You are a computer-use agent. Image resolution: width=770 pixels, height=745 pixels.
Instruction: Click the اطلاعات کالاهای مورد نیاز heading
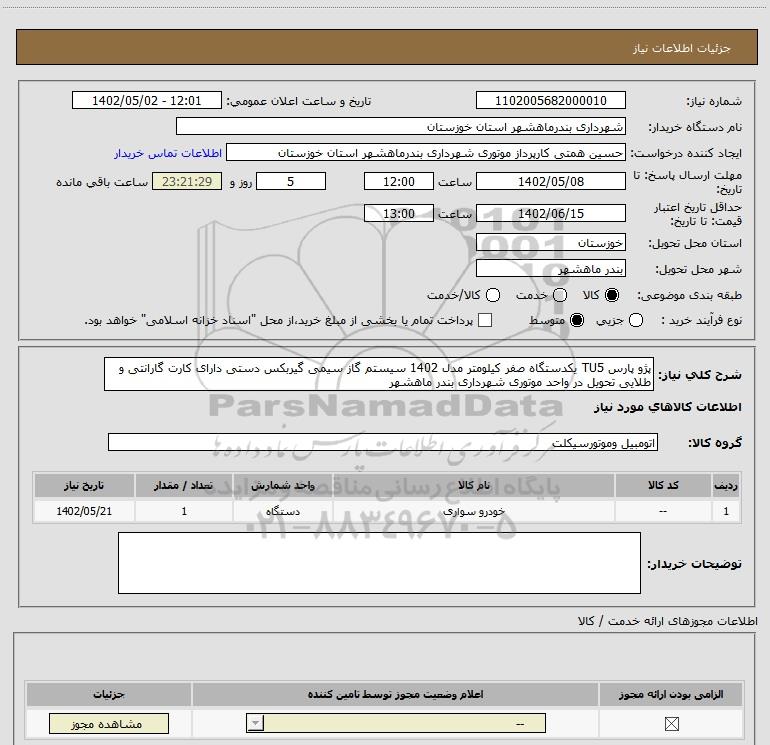pos(667,407)
